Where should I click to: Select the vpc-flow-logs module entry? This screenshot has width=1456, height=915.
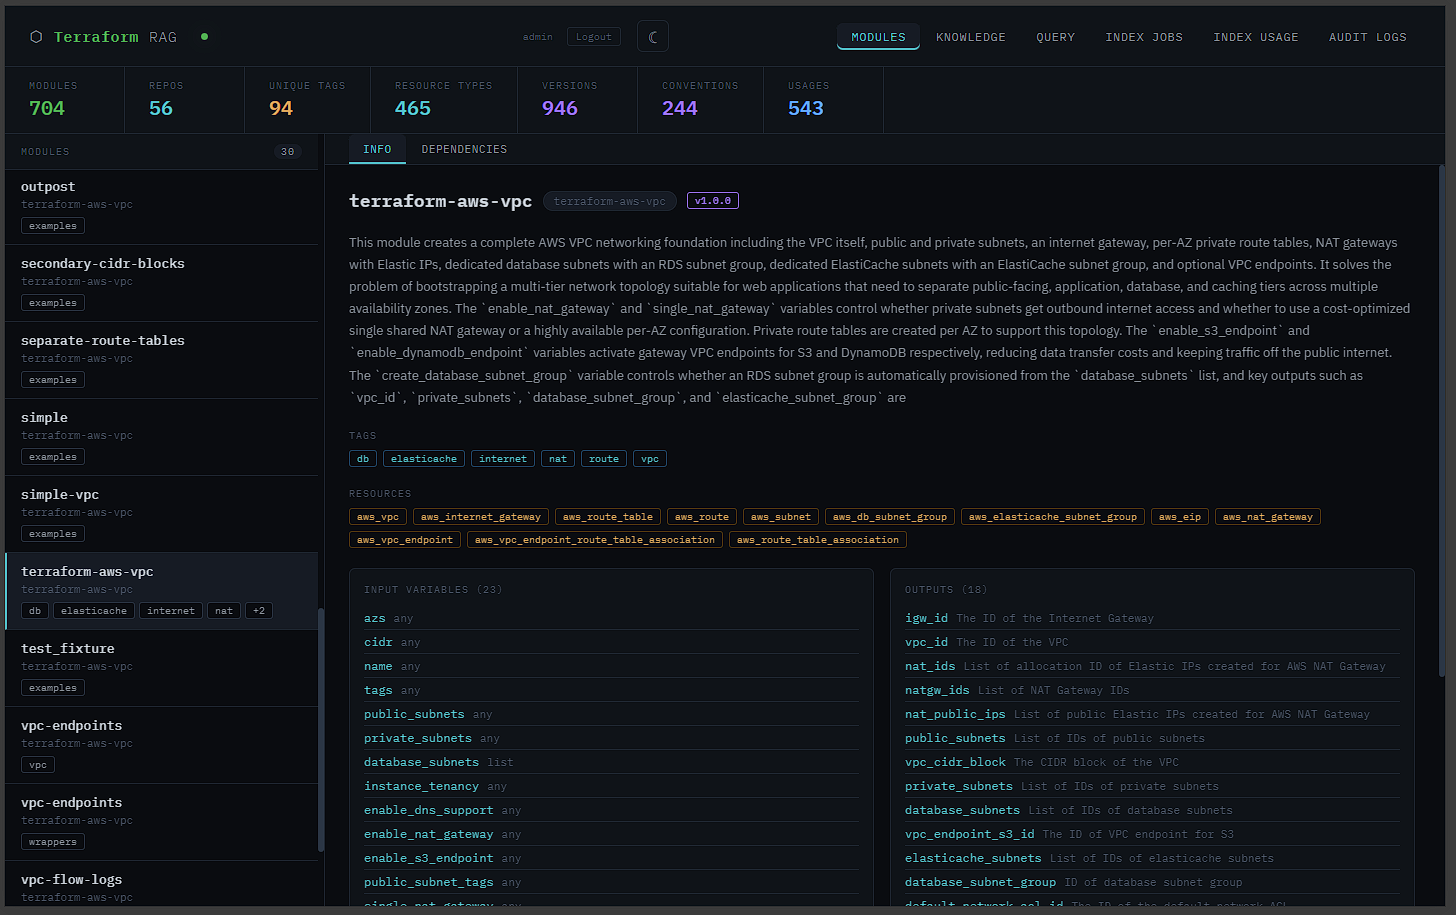[x=161, y=885]
